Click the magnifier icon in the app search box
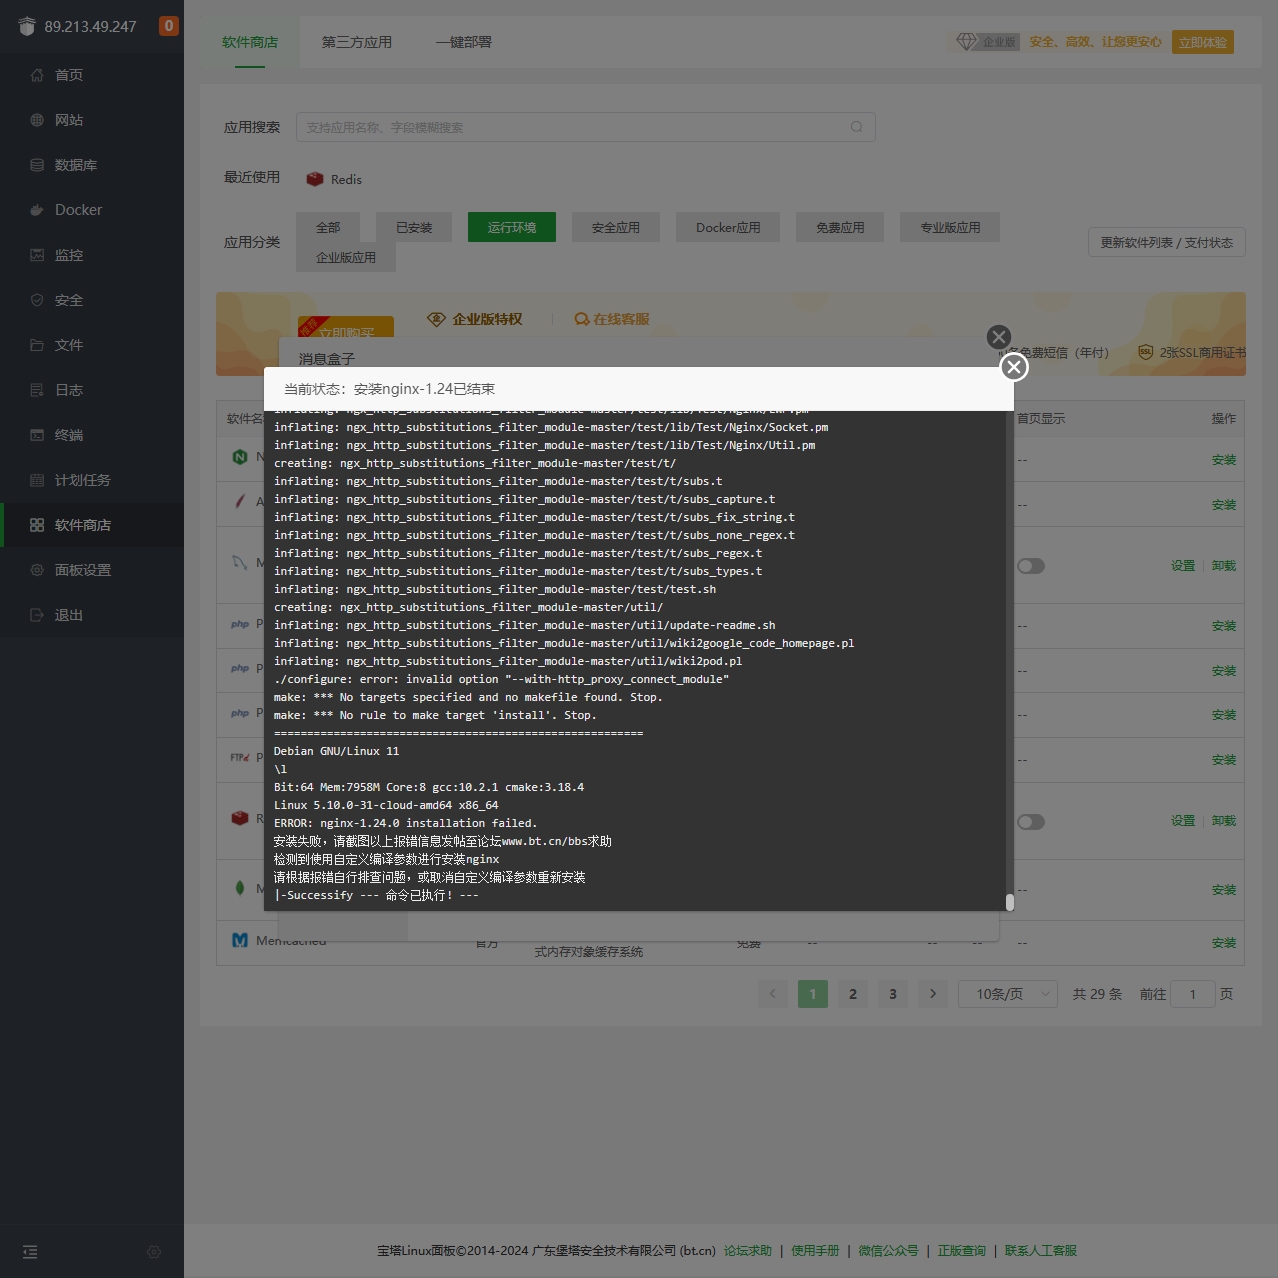 857,127
